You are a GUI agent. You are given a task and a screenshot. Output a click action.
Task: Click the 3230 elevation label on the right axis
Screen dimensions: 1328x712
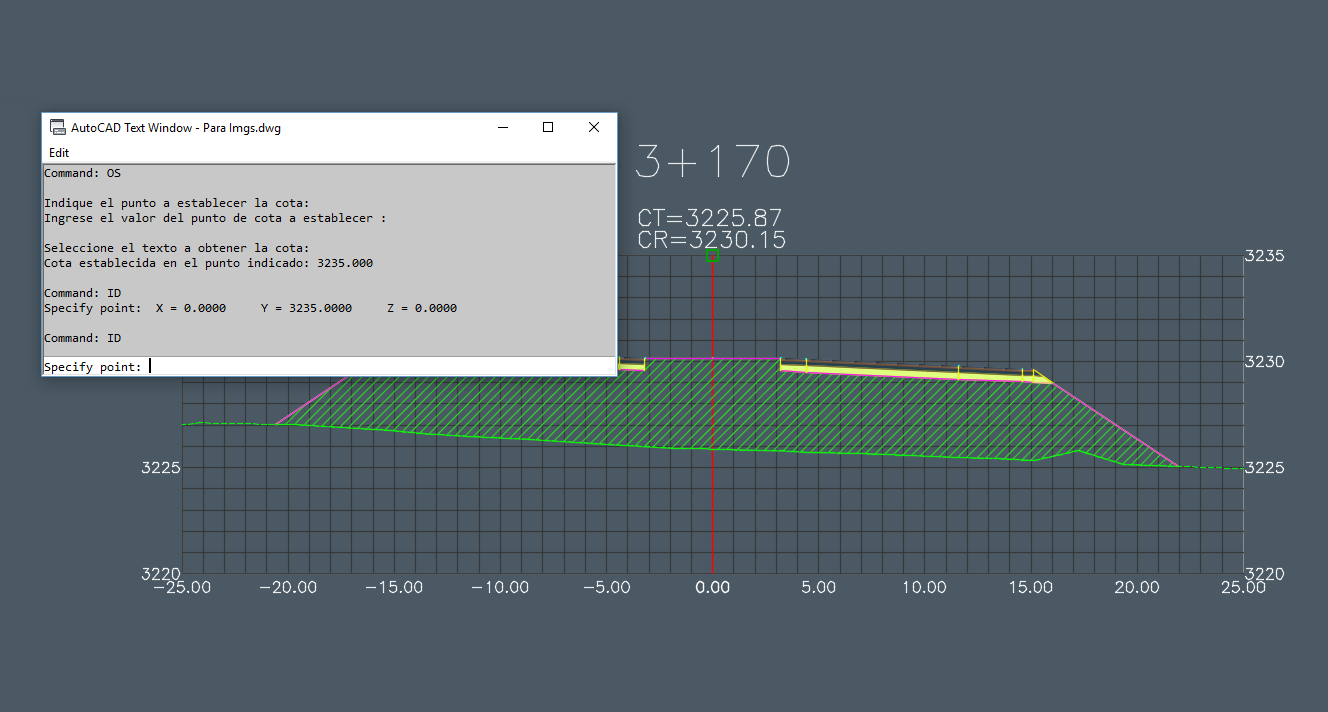(x=1263, y=362)
